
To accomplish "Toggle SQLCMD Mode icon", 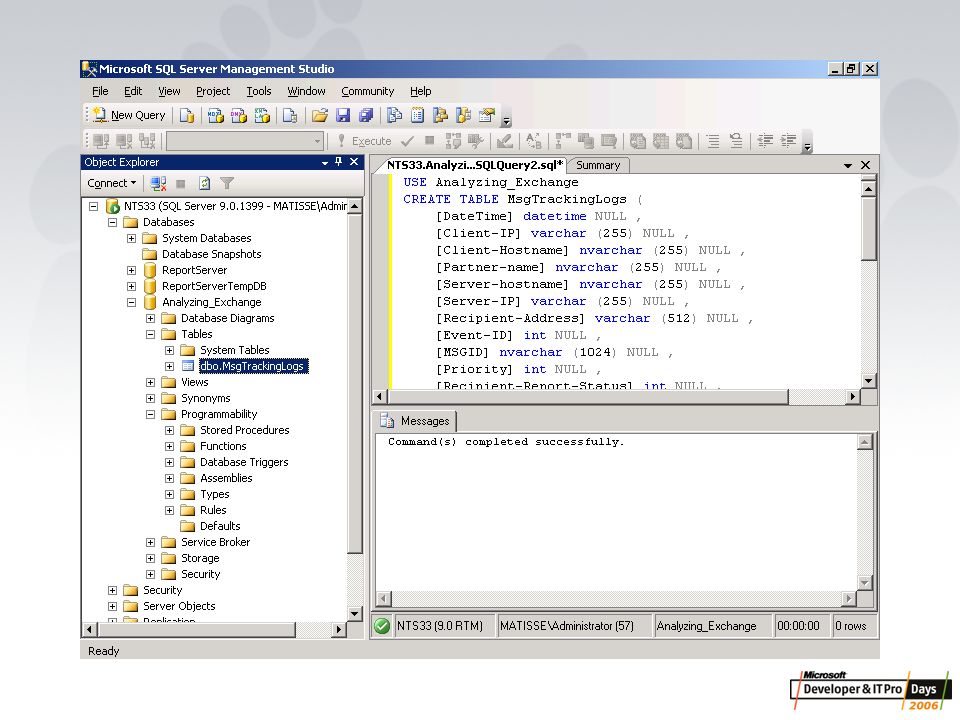I will pyautogui.click(x=609, y=141).
